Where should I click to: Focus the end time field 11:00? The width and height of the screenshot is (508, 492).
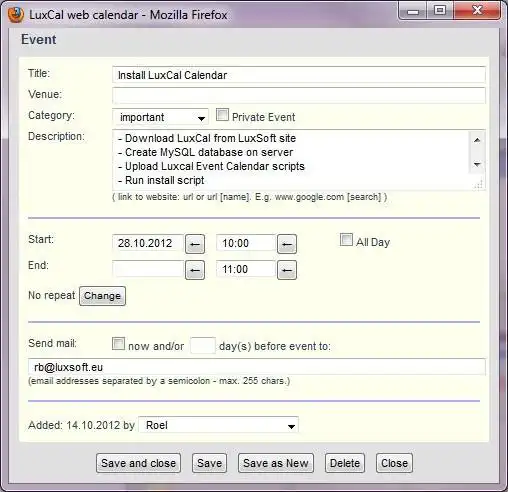(246, 269)
